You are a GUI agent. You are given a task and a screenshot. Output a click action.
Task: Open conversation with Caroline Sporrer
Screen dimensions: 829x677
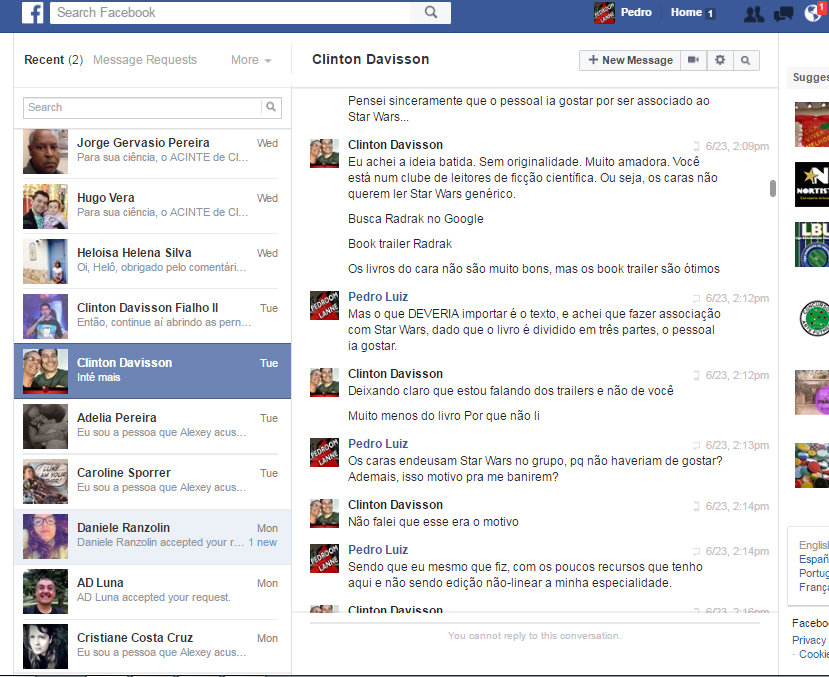tap(152, 481)
